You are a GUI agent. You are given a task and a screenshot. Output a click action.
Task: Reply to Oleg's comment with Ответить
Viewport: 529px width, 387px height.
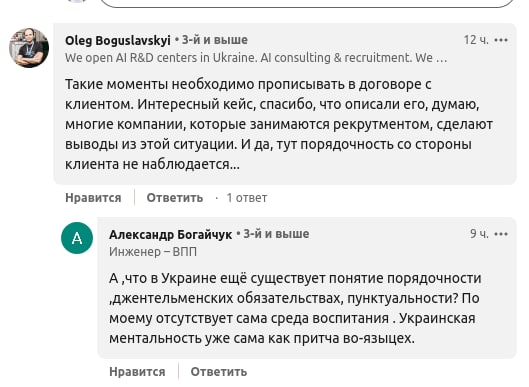[175, 197]
